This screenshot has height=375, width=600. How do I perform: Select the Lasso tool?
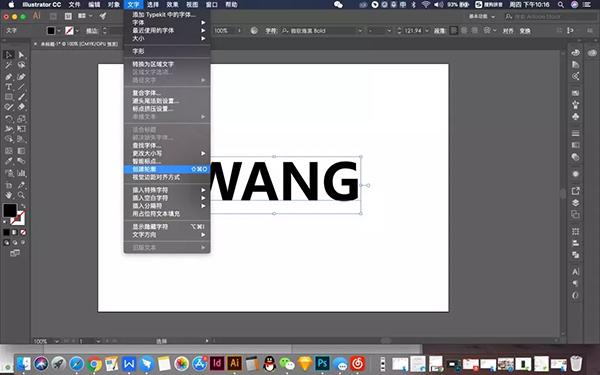tap(21, 65)
